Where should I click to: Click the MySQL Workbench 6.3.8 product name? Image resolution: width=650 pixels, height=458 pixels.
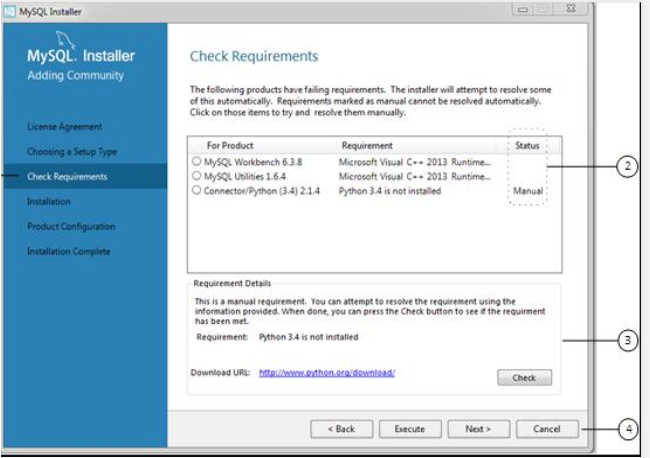[253, 162]
